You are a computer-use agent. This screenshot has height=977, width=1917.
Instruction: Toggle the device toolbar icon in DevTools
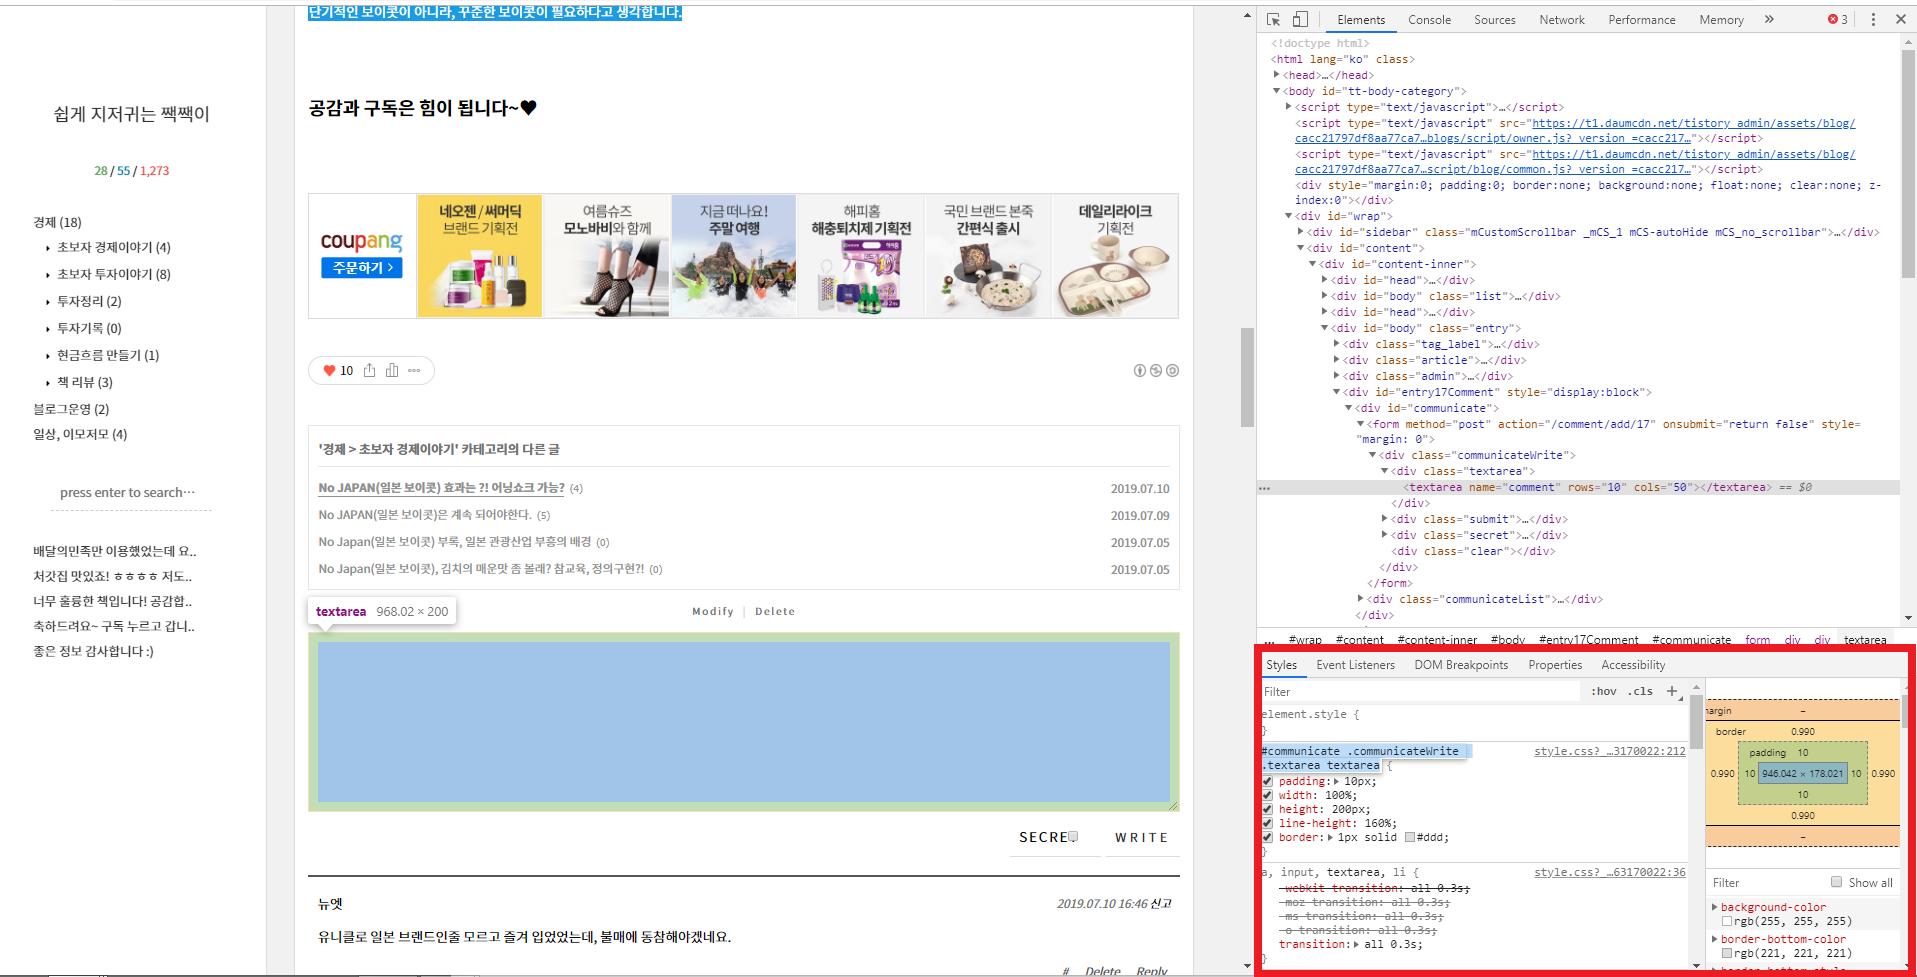[x=1300, y=19]
